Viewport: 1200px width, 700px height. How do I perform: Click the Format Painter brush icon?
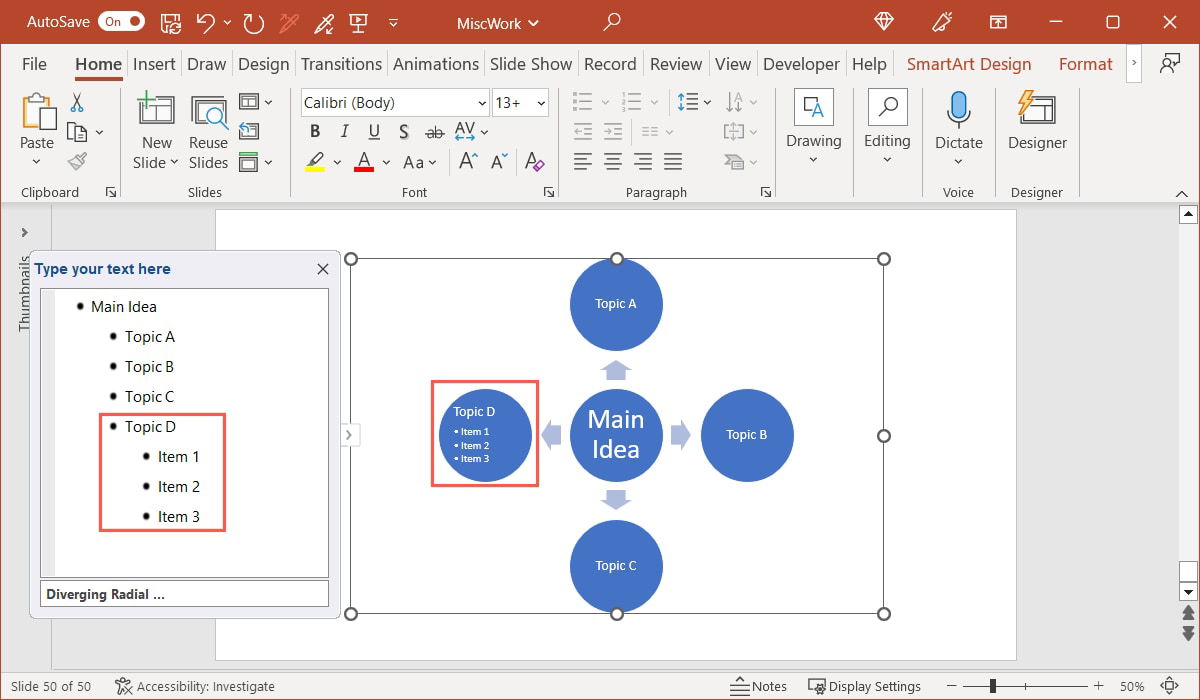coord(77,161)
